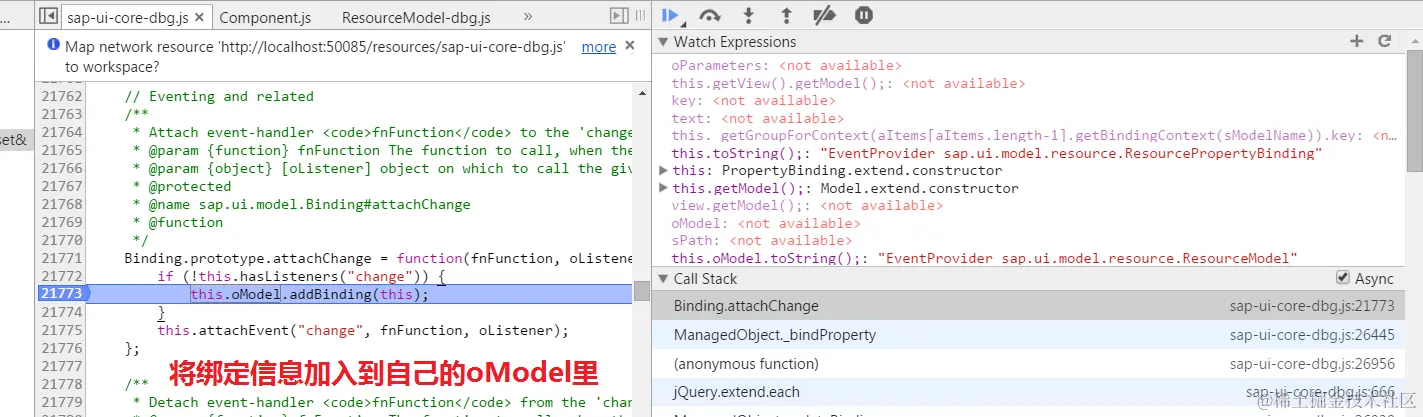The image size is (1423, 417).
Task: Expand this.getModel() watch entry
Action: [x=664, y=188]
